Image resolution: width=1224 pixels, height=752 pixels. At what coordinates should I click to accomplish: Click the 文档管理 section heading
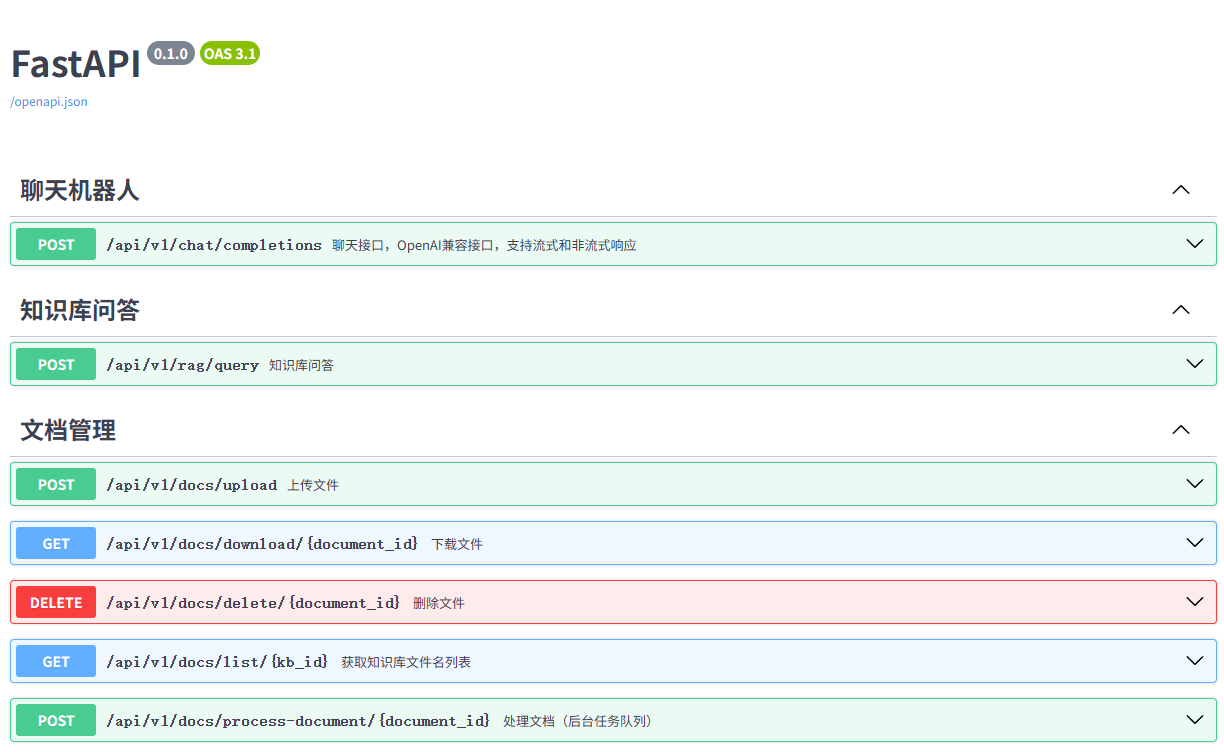click(x=68, y=430)
